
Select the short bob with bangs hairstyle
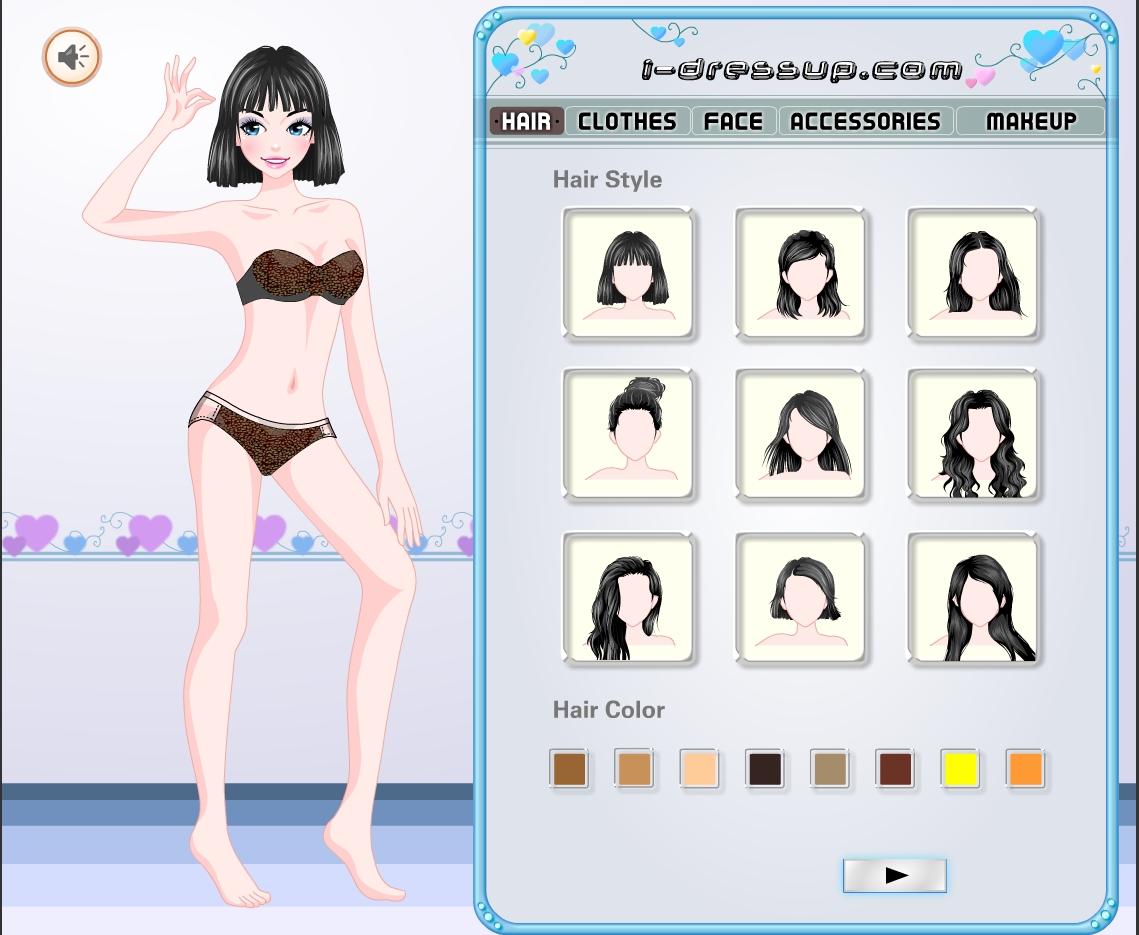pos(628,273)
